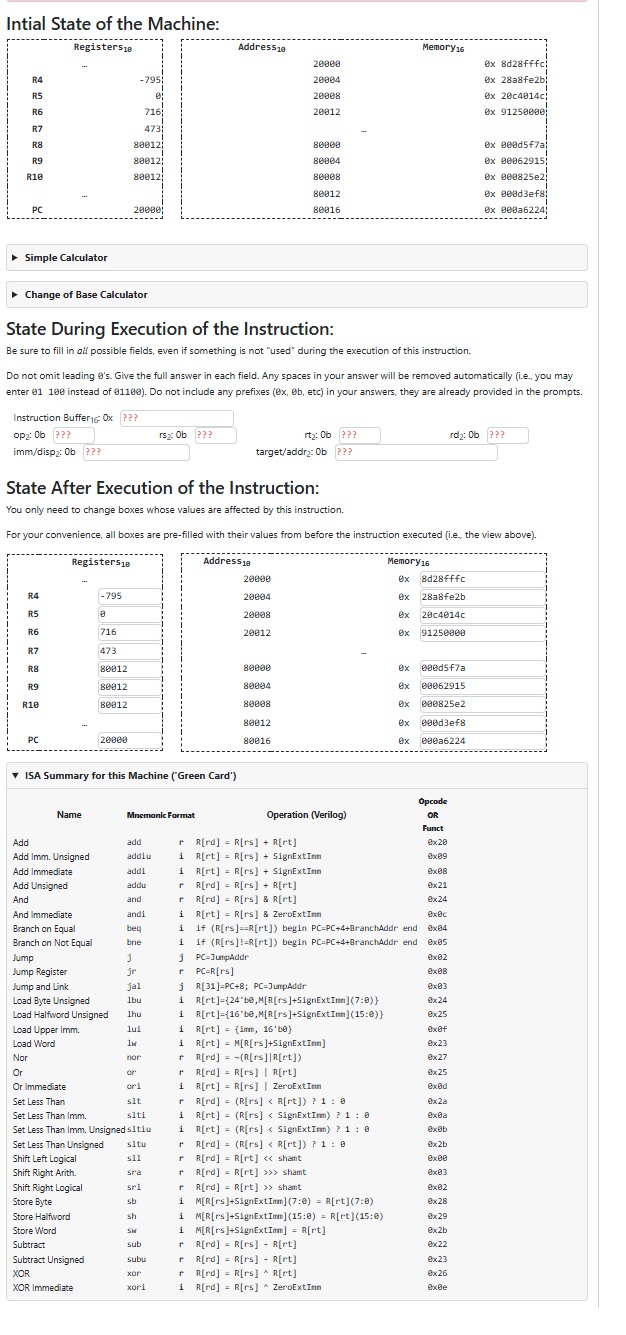626x1335 pixels.
Task: Edit memory field at address 80004 after execution
Action: coord(482,686)
